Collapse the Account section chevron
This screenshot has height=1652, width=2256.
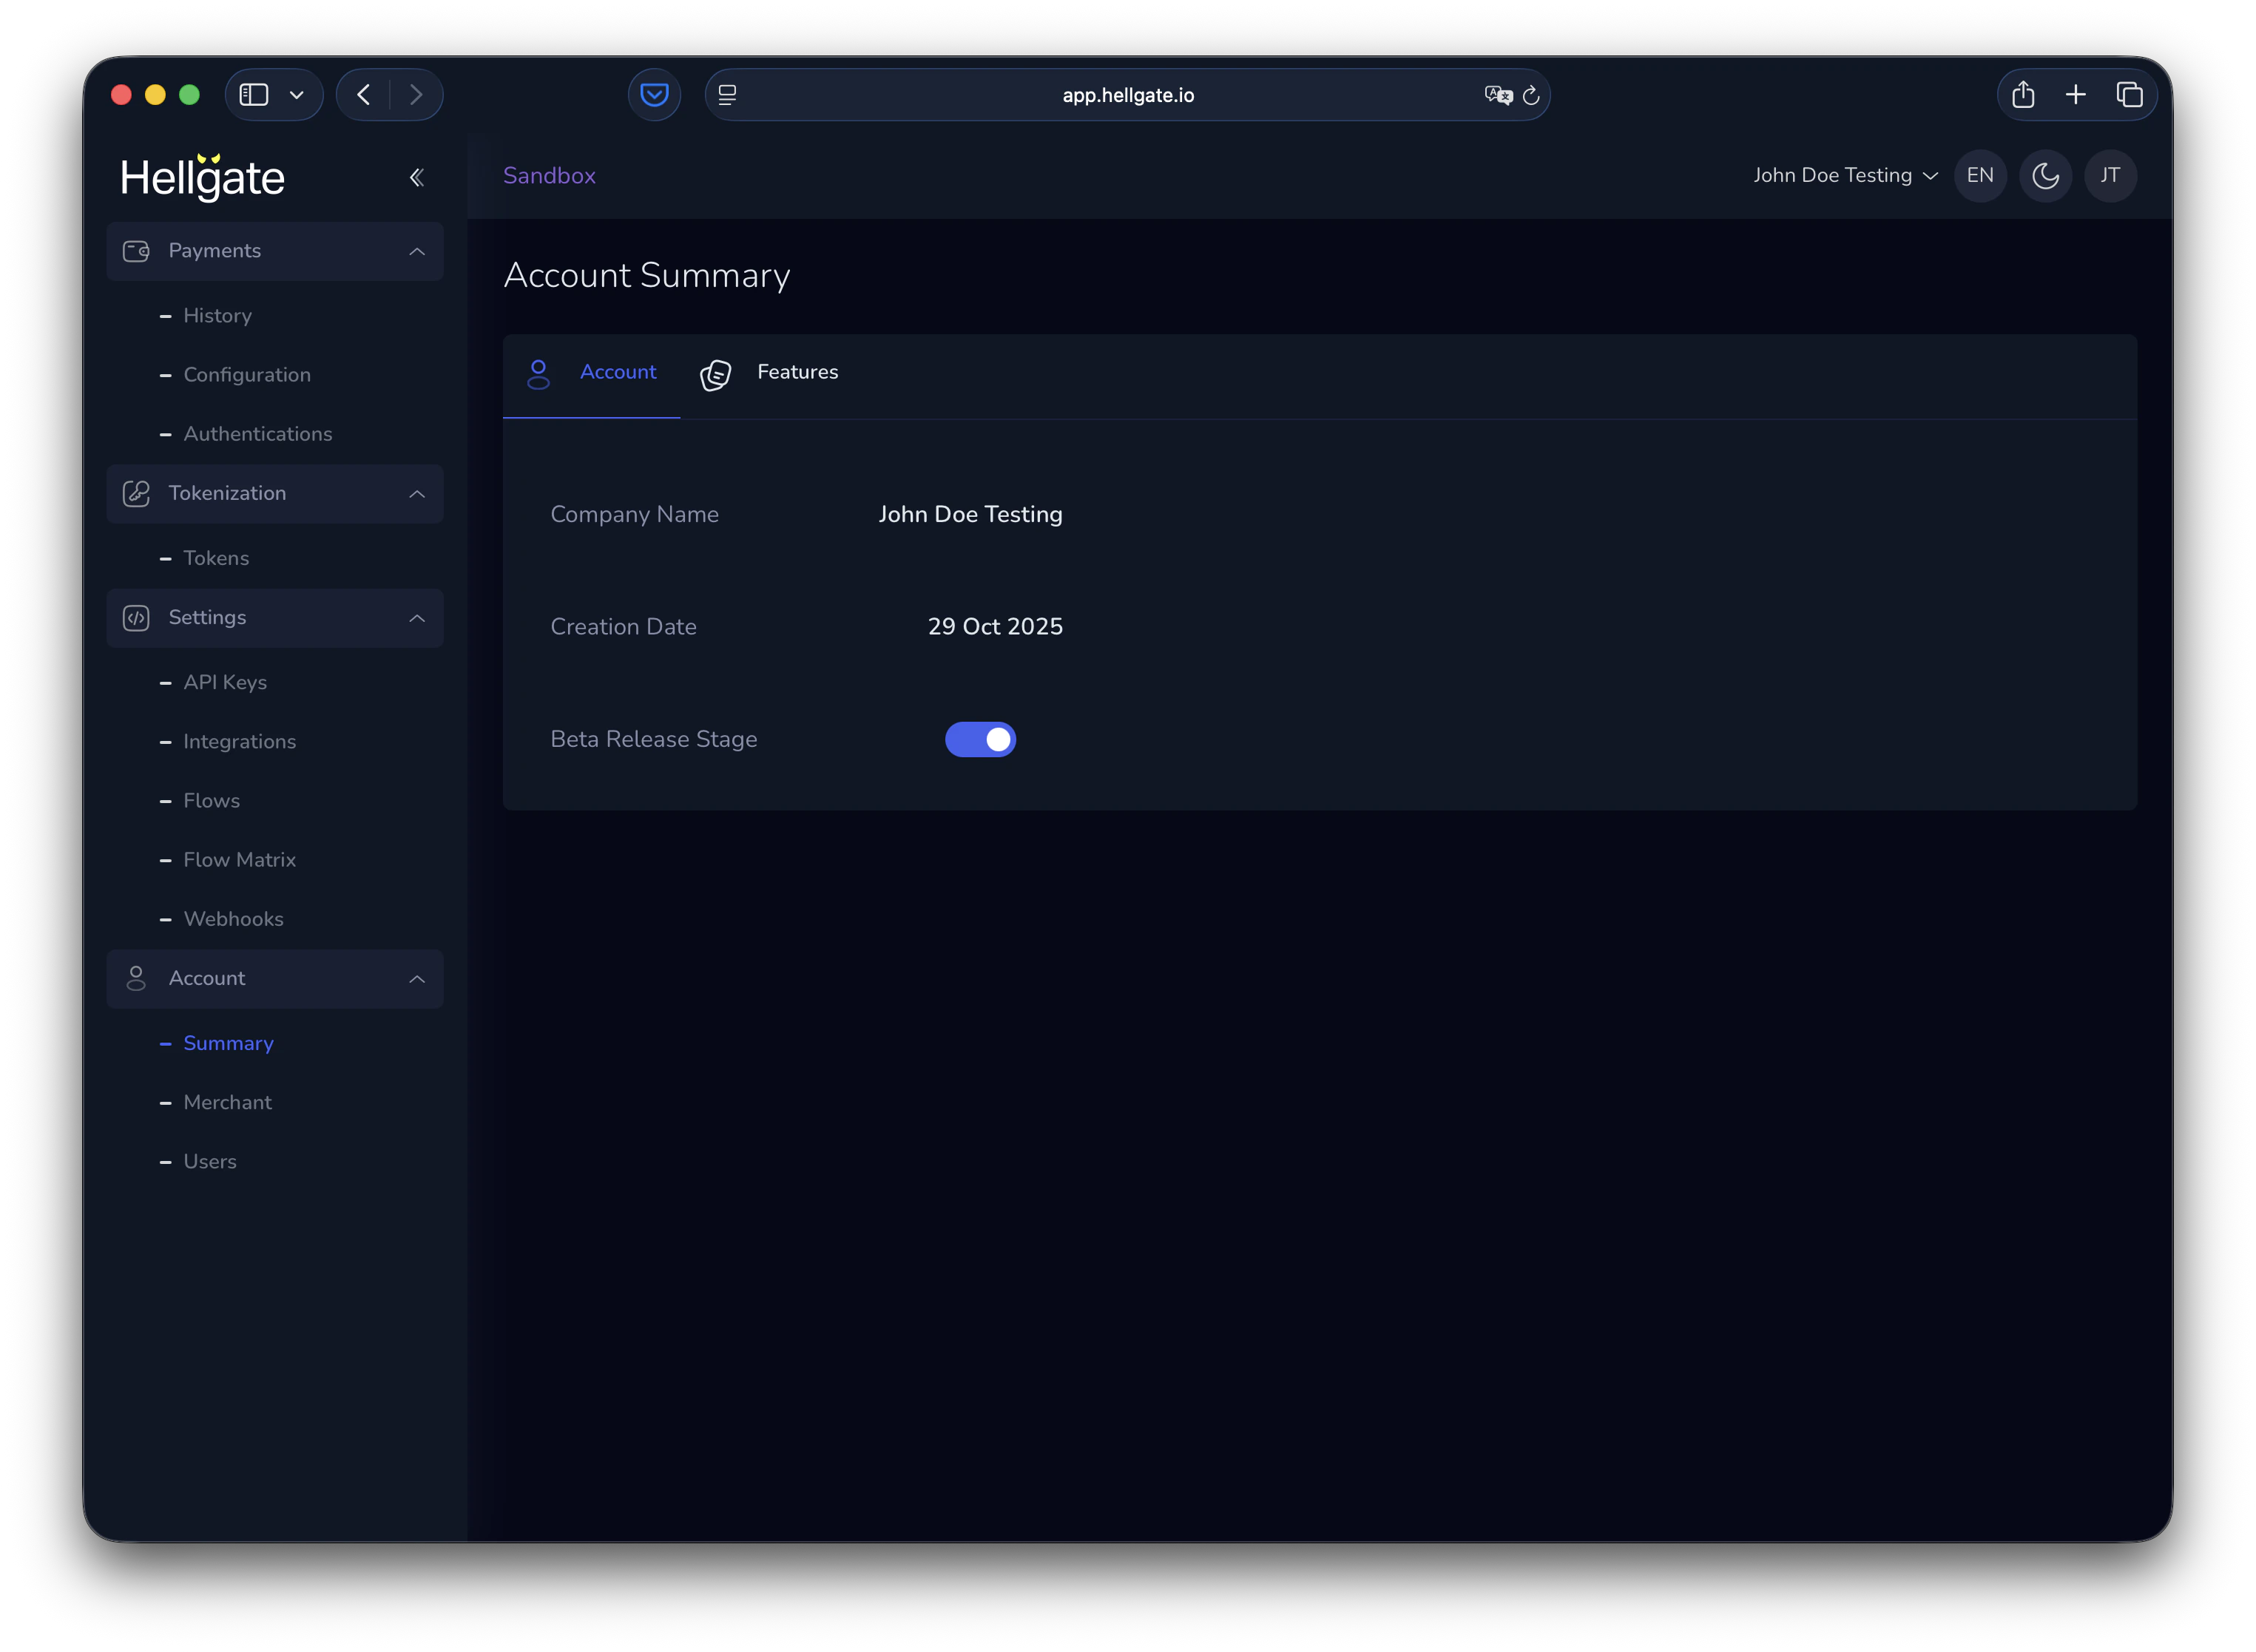[417, 978]
